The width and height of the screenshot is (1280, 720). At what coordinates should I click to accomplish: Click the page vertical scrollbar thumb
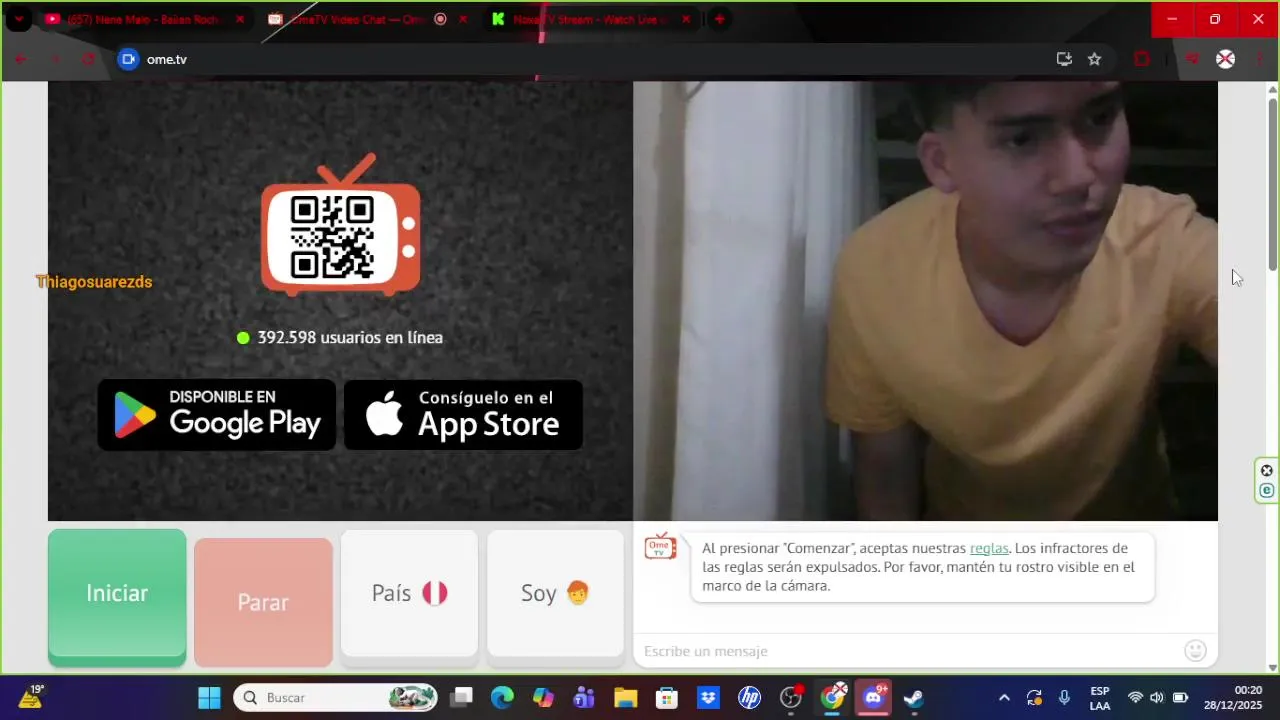pyautogui.click(x=1273, y=182)
